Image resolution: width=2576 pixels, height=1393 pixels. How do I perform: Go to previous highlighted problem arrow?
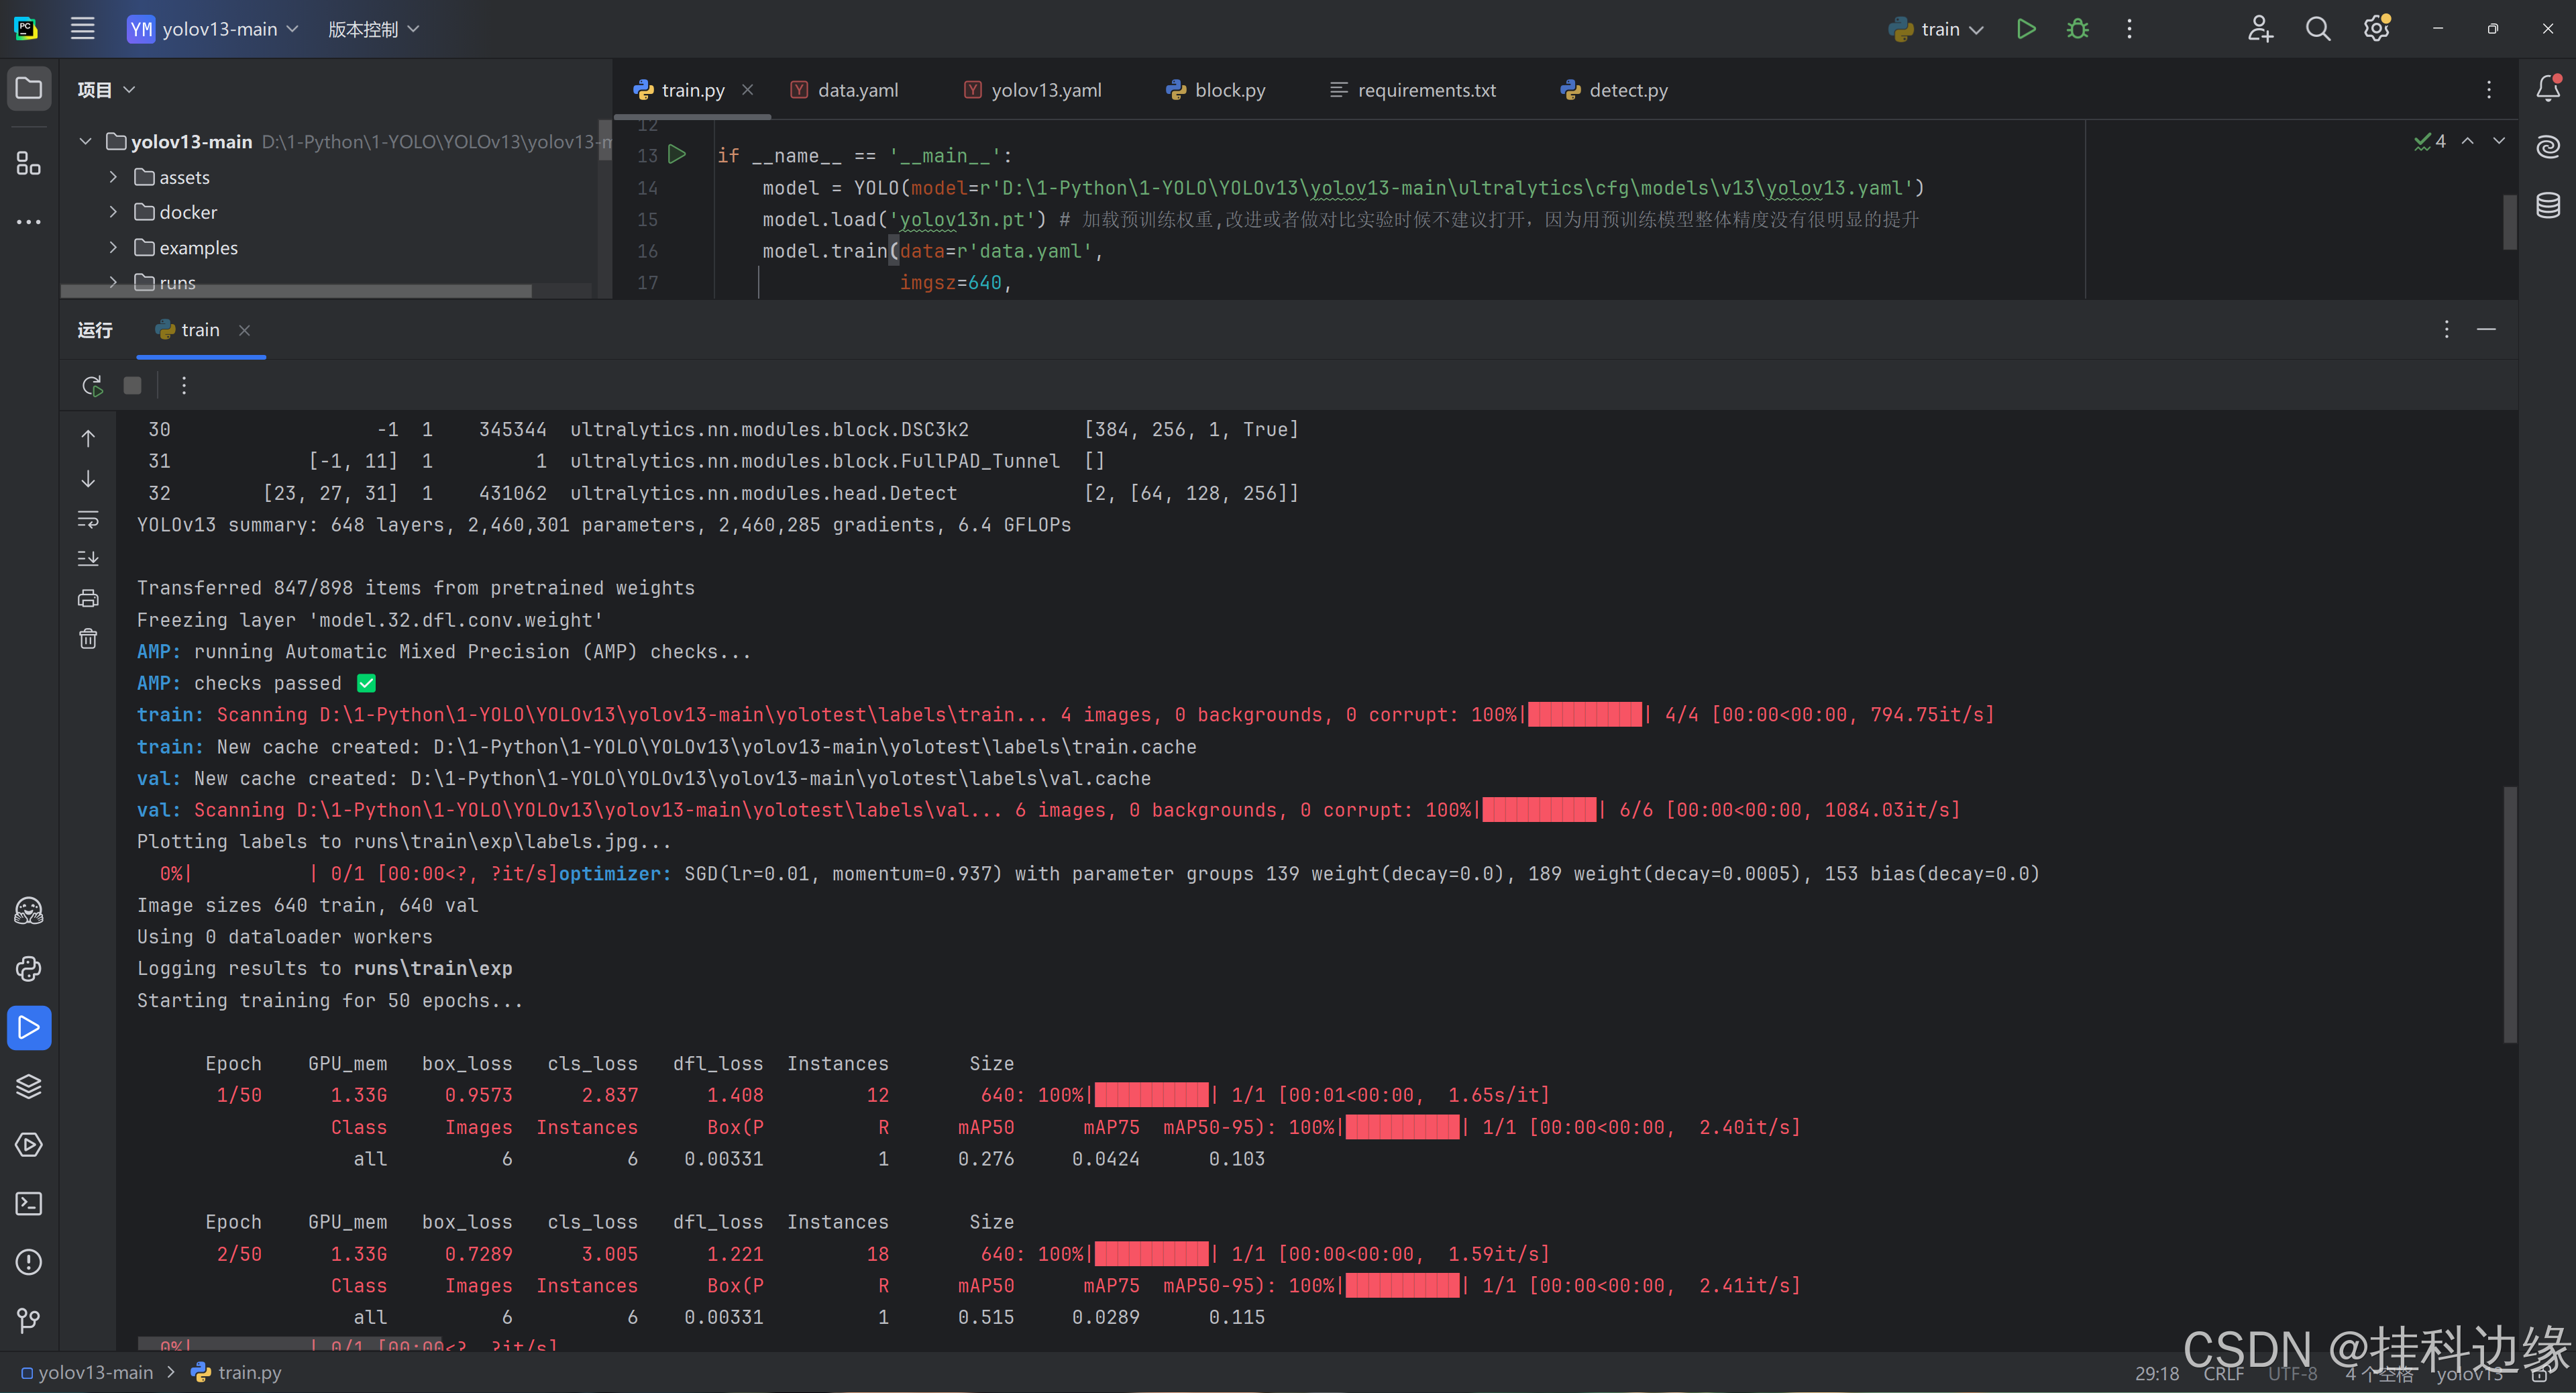[x=2468, y=141]
